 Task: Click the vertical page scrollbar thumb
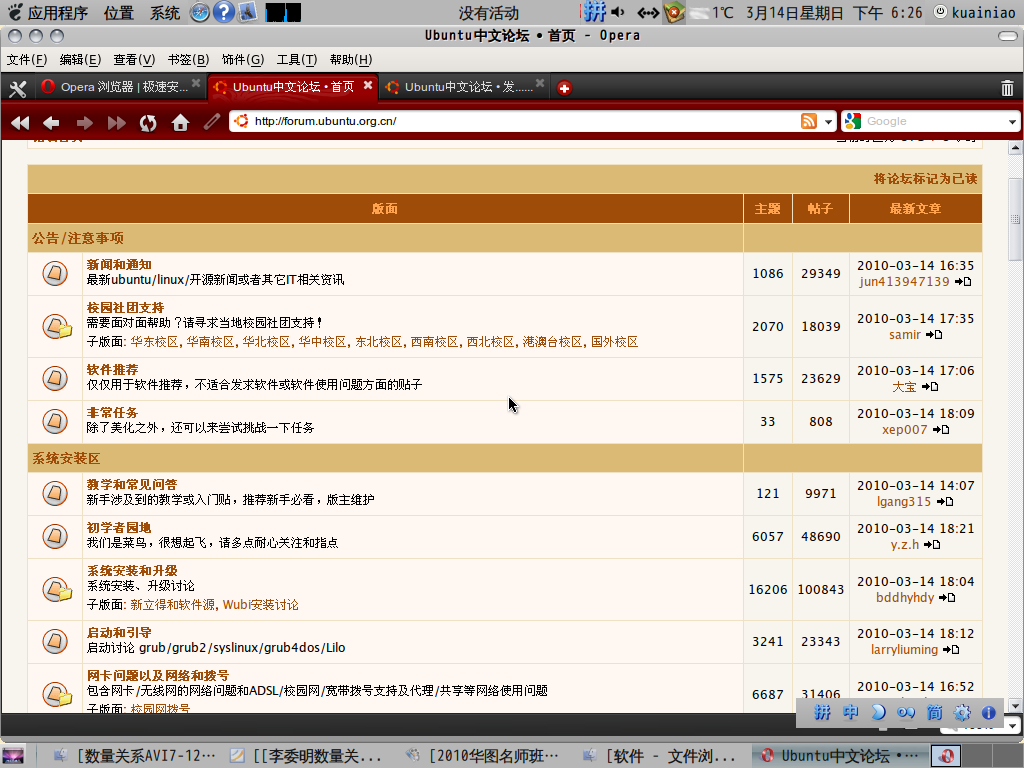[x=1015, y=219]
